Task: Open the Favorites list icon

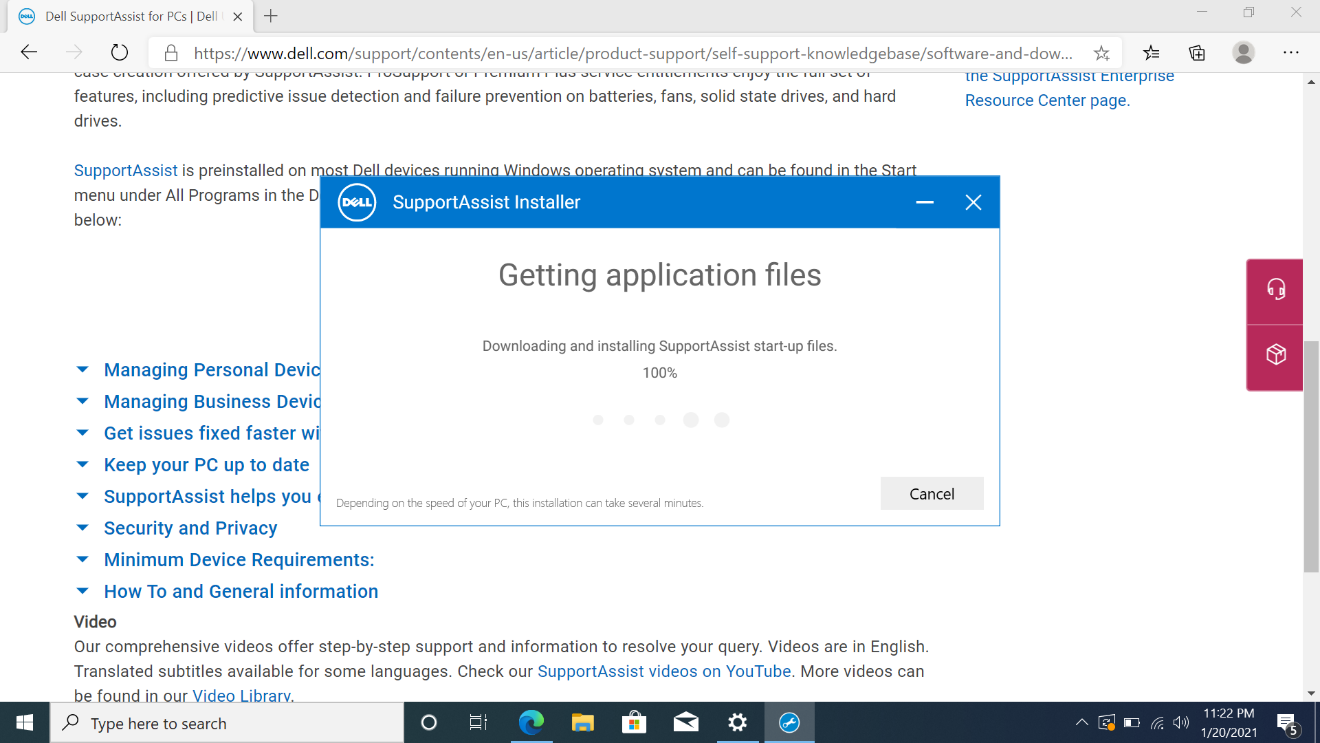Action: pyautogui.click(x=1151, y=53)
